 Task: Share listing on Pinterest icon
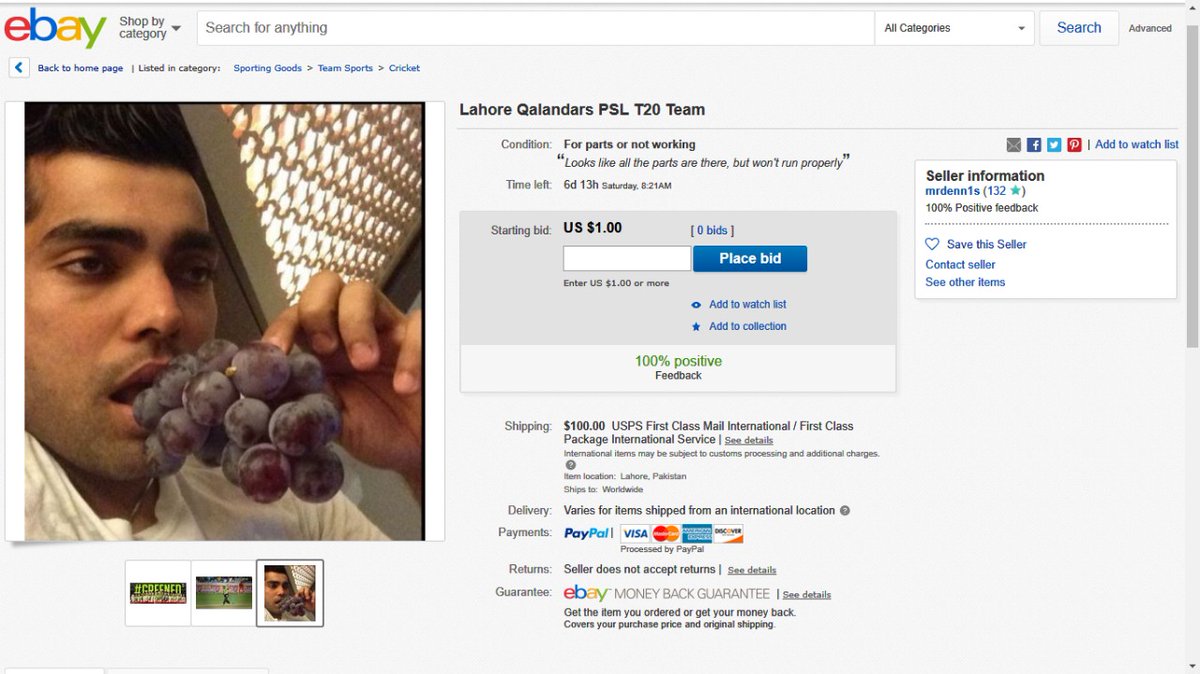1074,145
